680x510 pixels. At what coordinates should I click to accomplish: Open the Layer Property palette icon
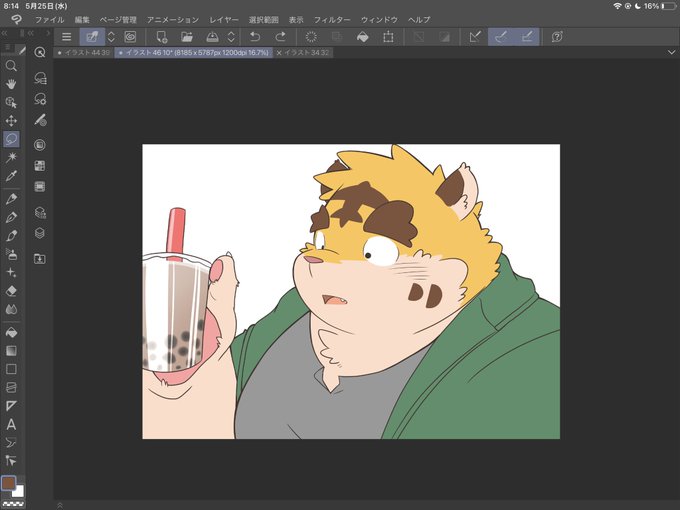click(40, 212)
